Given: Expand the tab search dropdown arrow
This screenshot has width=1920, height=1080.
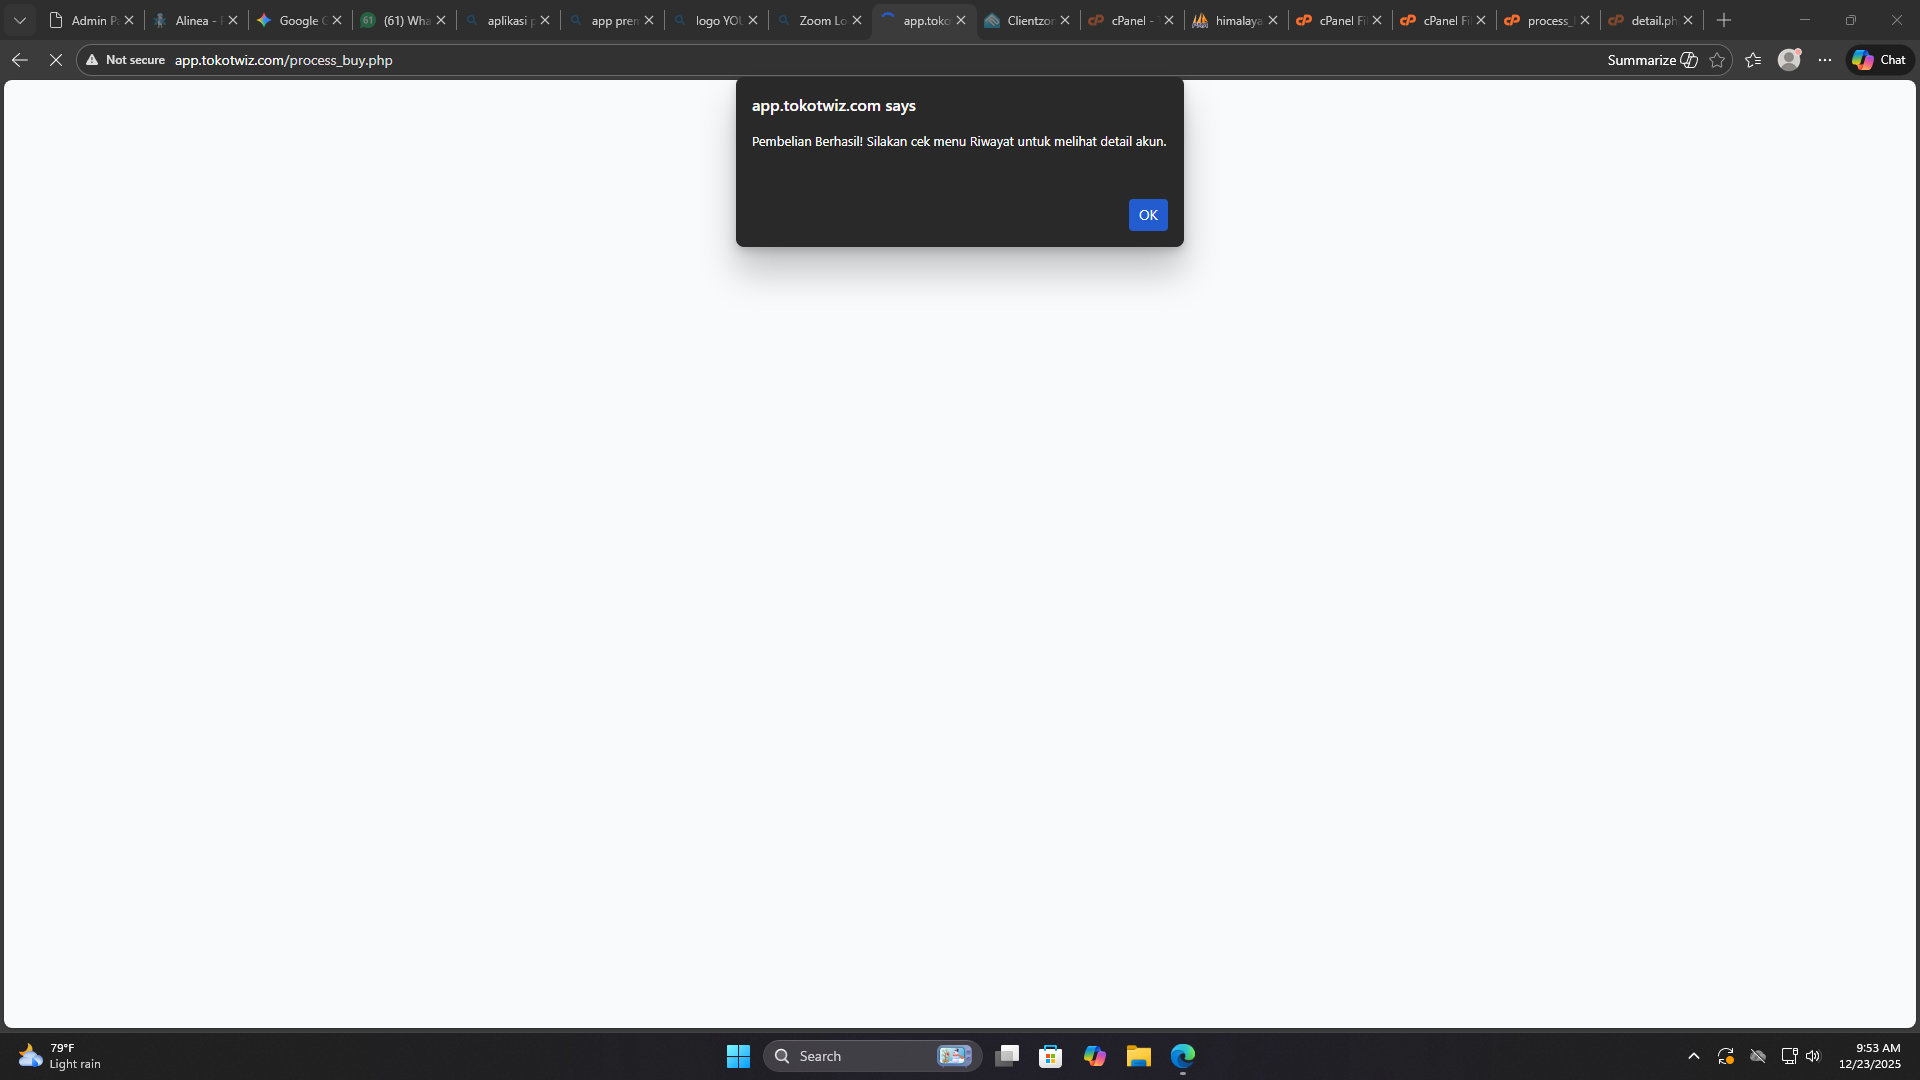Looking at the screenshot, I should pos(20,20).
